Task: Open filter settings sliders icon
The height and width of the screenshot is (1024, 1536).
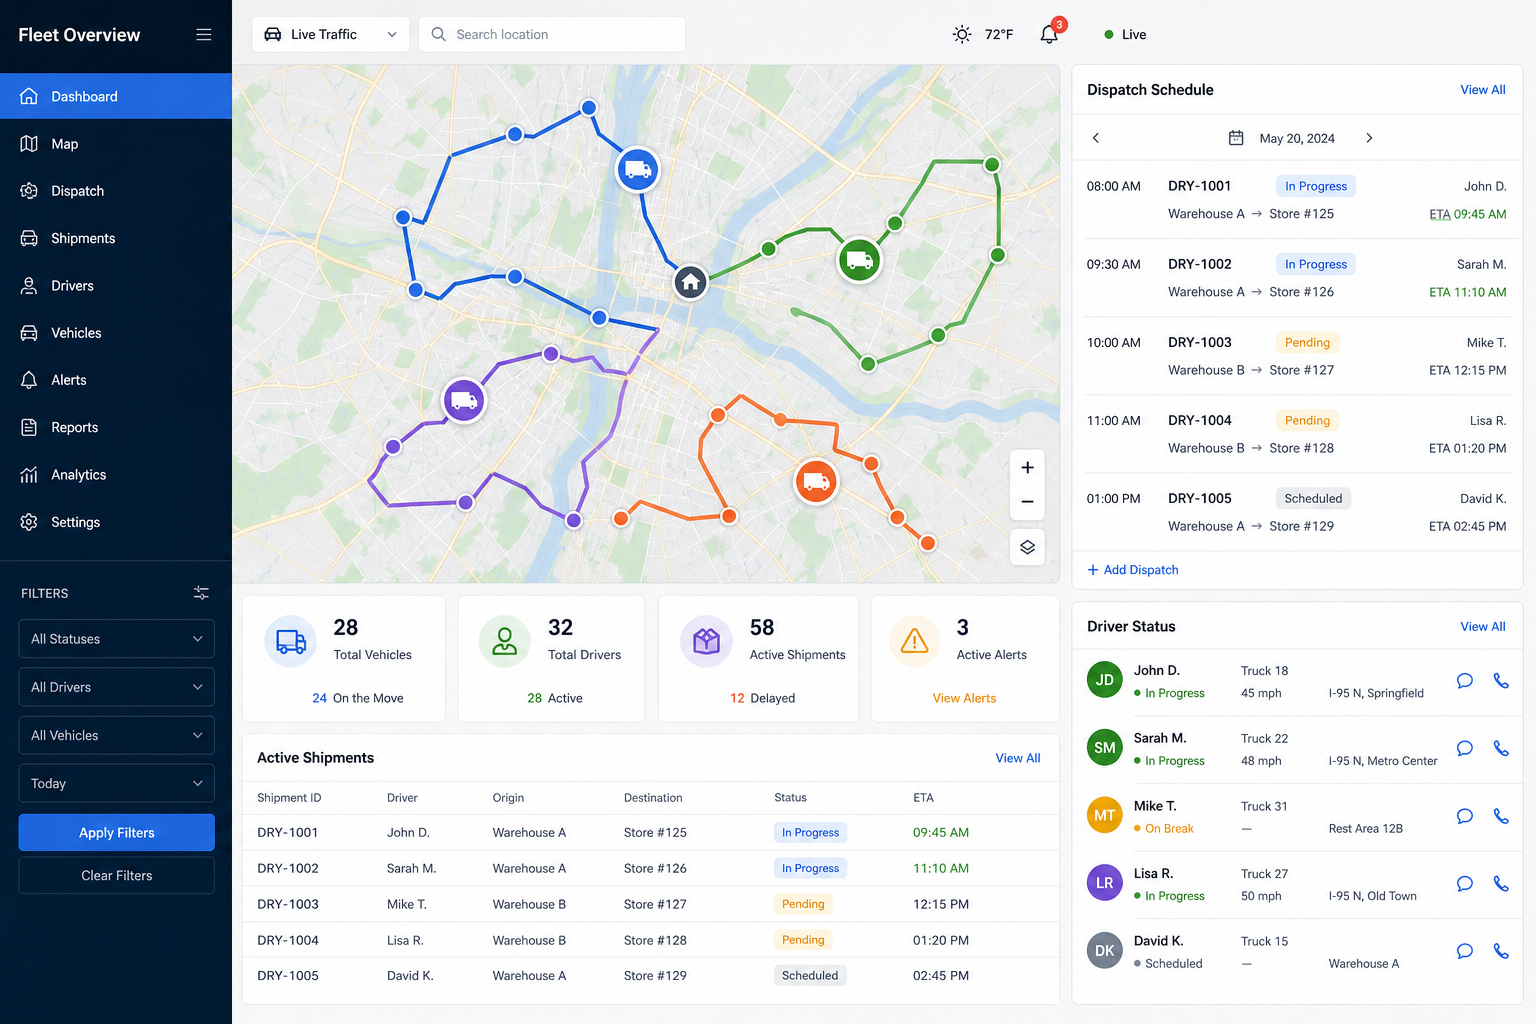Action: pos(201,593)
